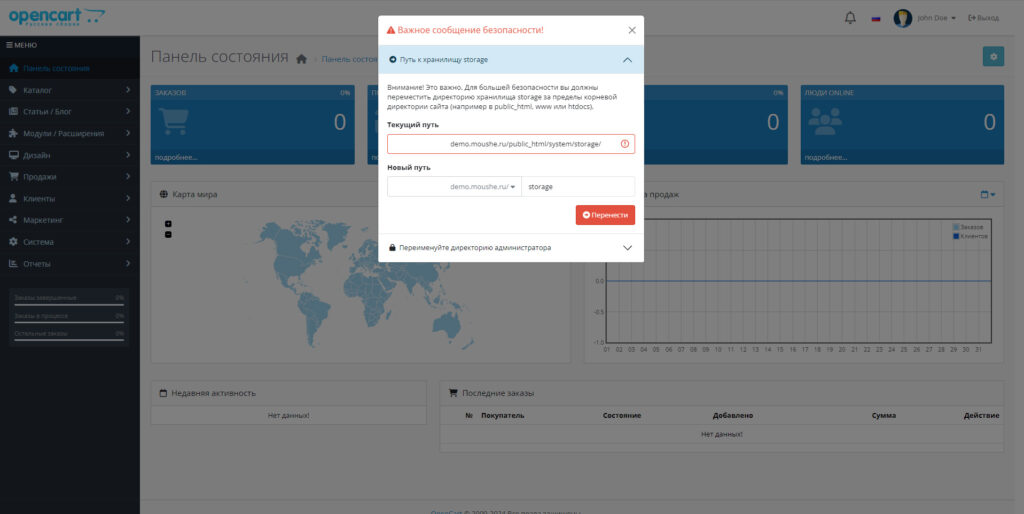Click the Маркетинг share icon
This screenshot has height=514, width=1024.
[13, 220]
